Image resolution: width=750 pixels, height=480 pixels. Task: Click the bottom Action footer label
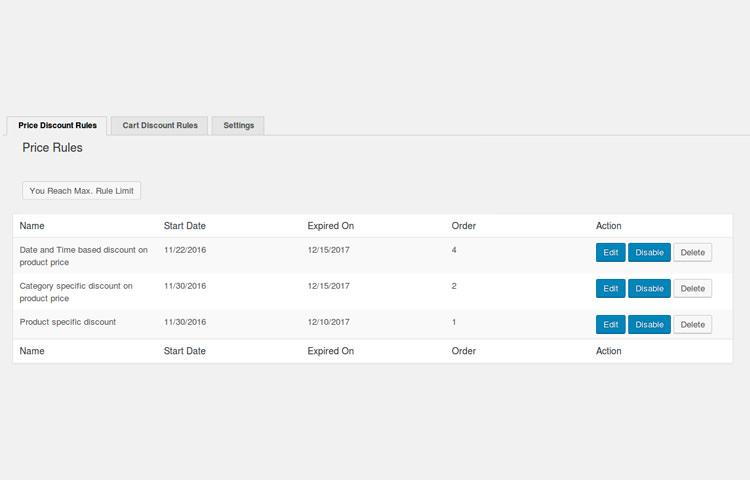click(x=608, y=351)
